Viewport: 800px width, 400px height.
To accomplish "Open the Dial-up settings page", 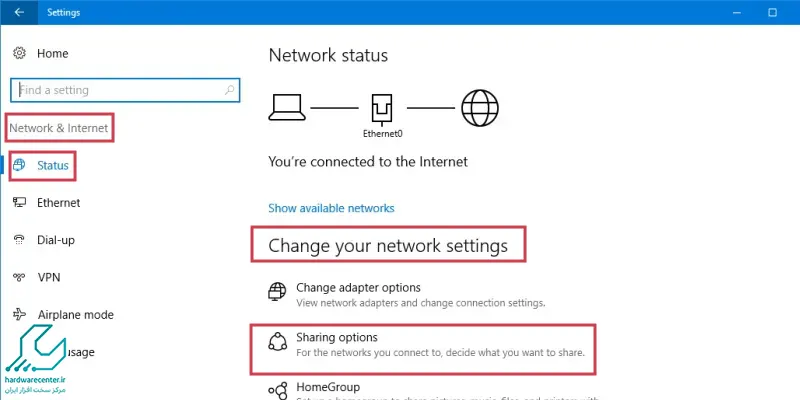I will click(x=56, y=240).
